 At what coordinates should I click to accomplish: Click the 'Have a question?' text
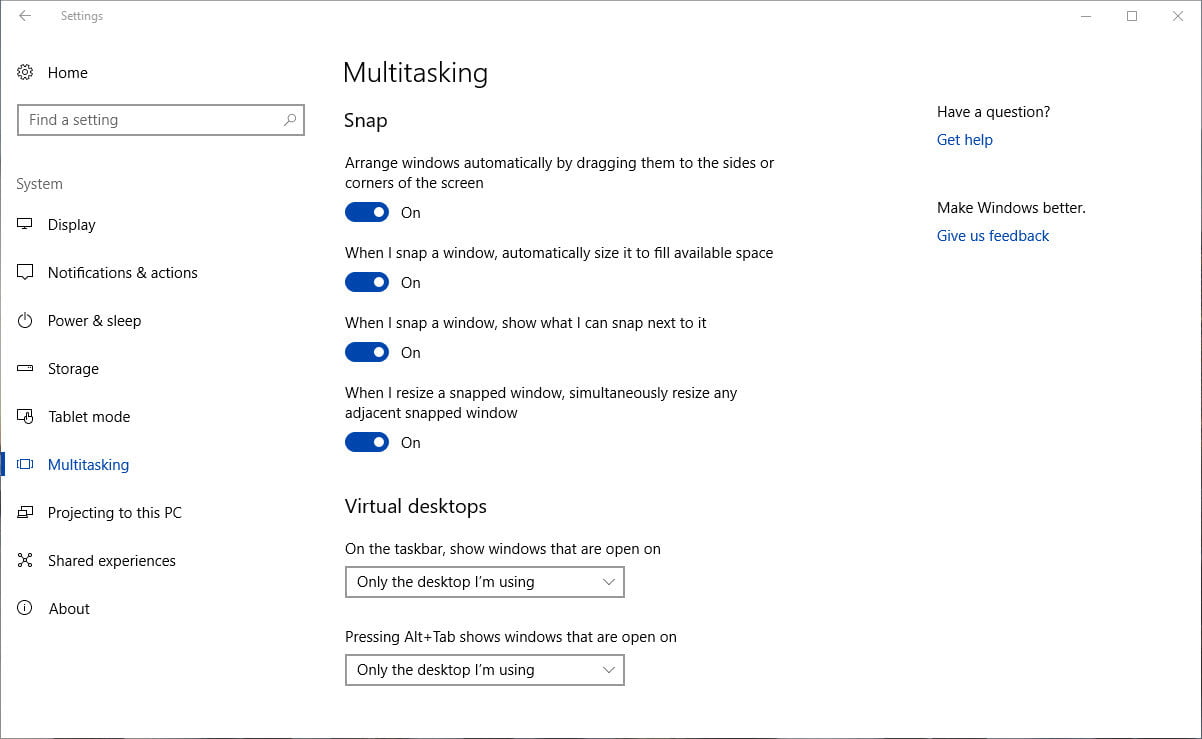[x=994, y=112]
